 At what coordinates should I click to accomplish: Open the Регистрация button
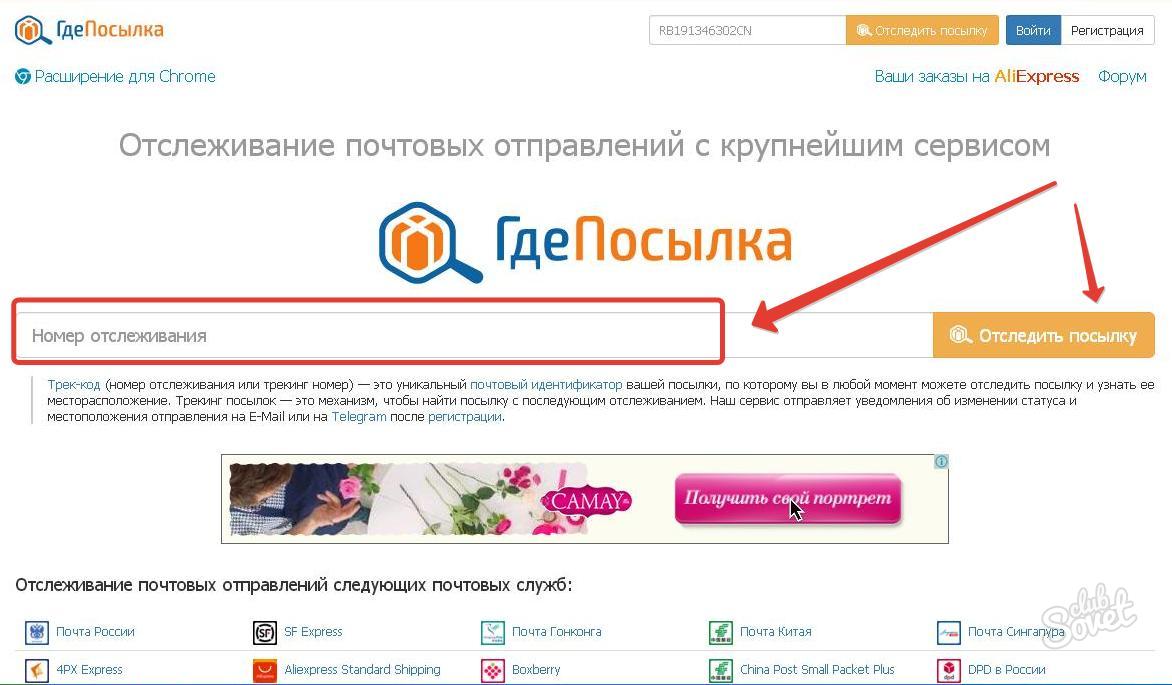(1107, 31)
